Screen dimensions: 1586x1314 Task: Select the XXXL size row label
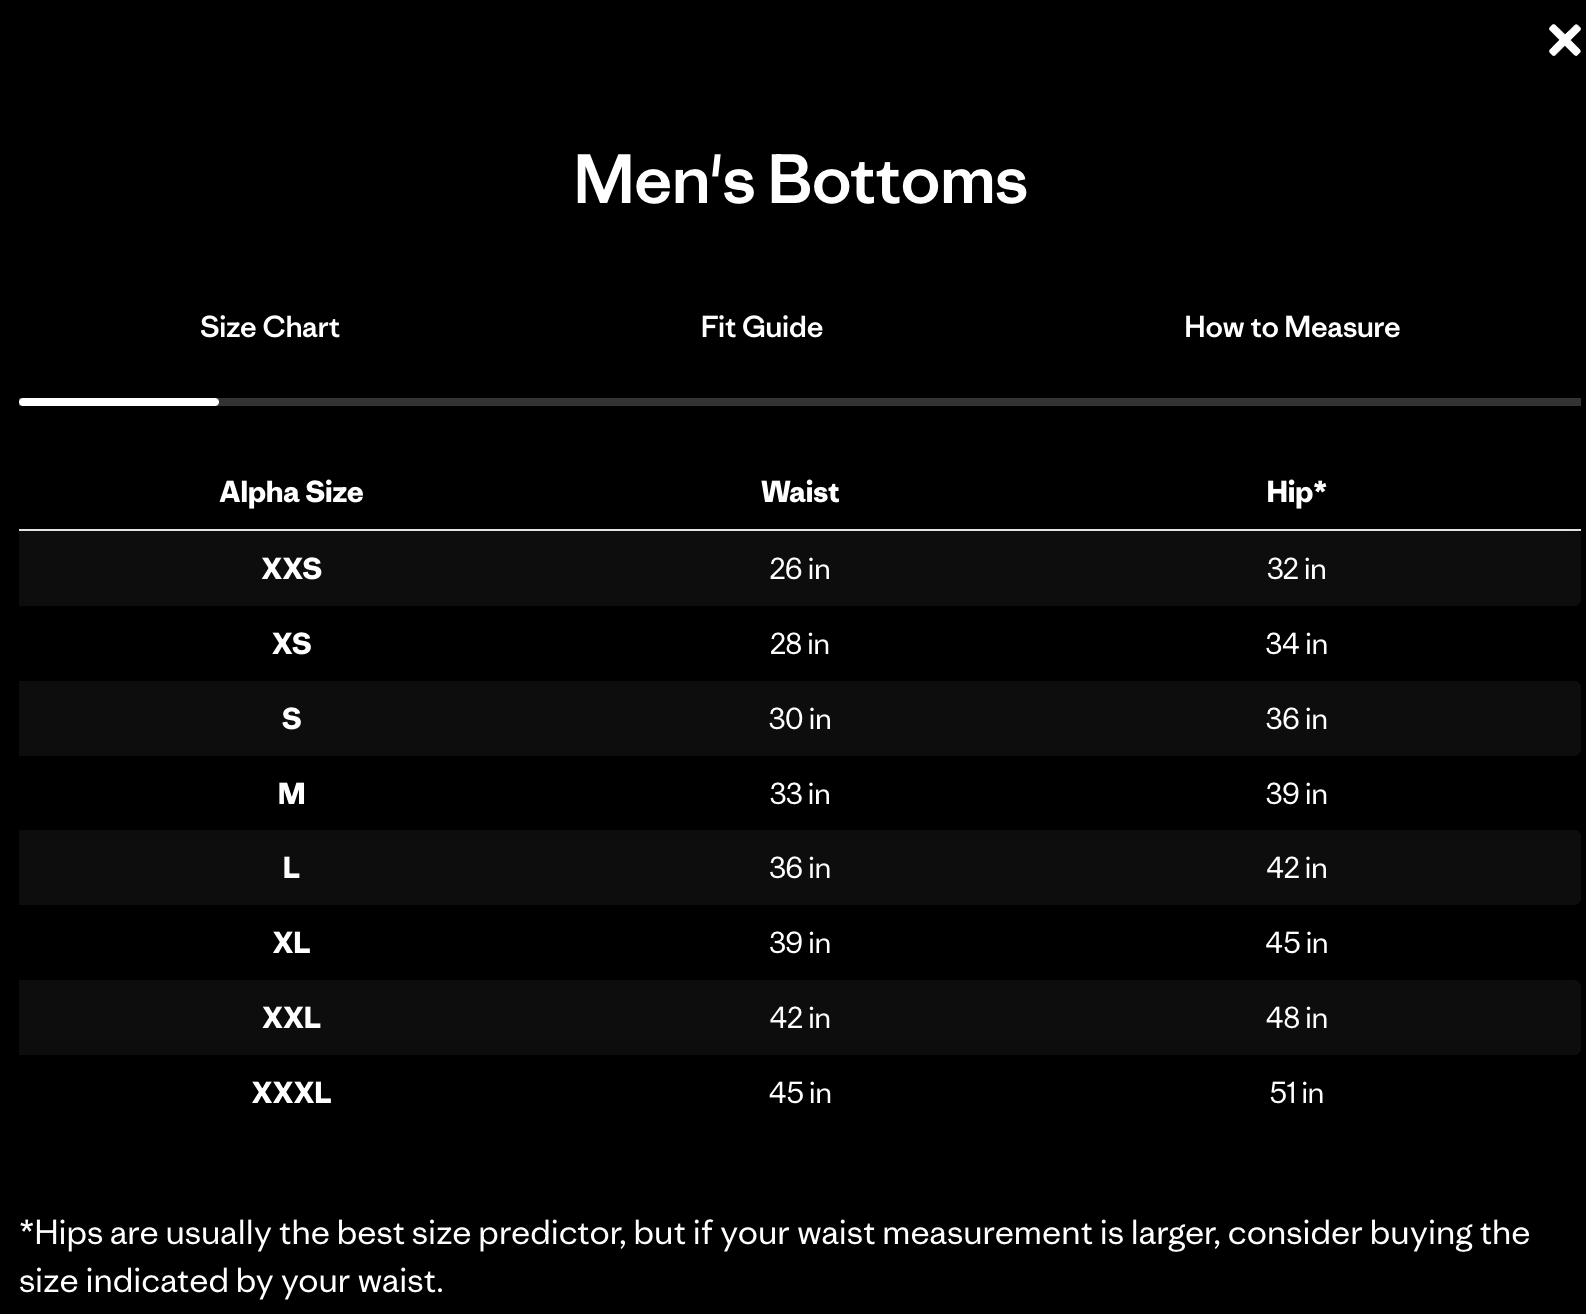pyautogui.click(x=291, y=1093)
